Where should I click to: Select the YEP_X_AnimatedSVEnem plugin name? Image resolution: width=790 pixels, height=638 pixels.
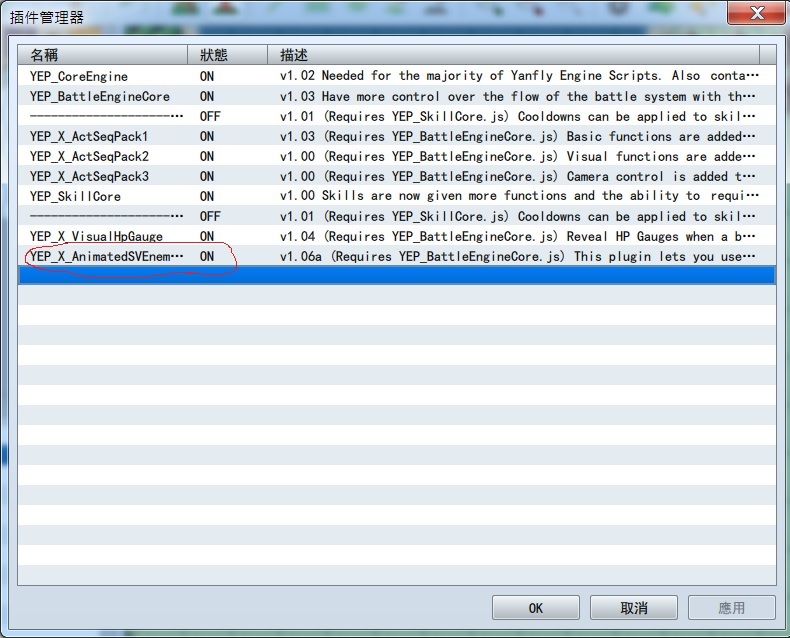tap(106, 257)
